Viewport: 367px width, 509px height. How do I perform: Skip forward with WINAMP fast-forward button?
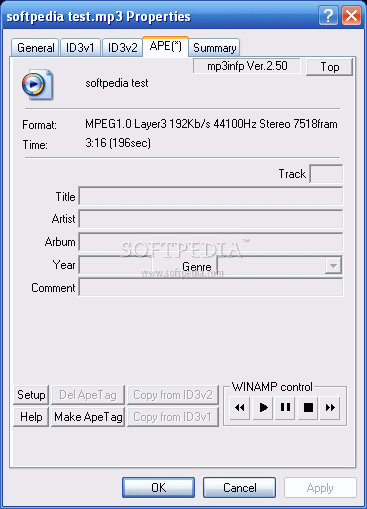330,408
